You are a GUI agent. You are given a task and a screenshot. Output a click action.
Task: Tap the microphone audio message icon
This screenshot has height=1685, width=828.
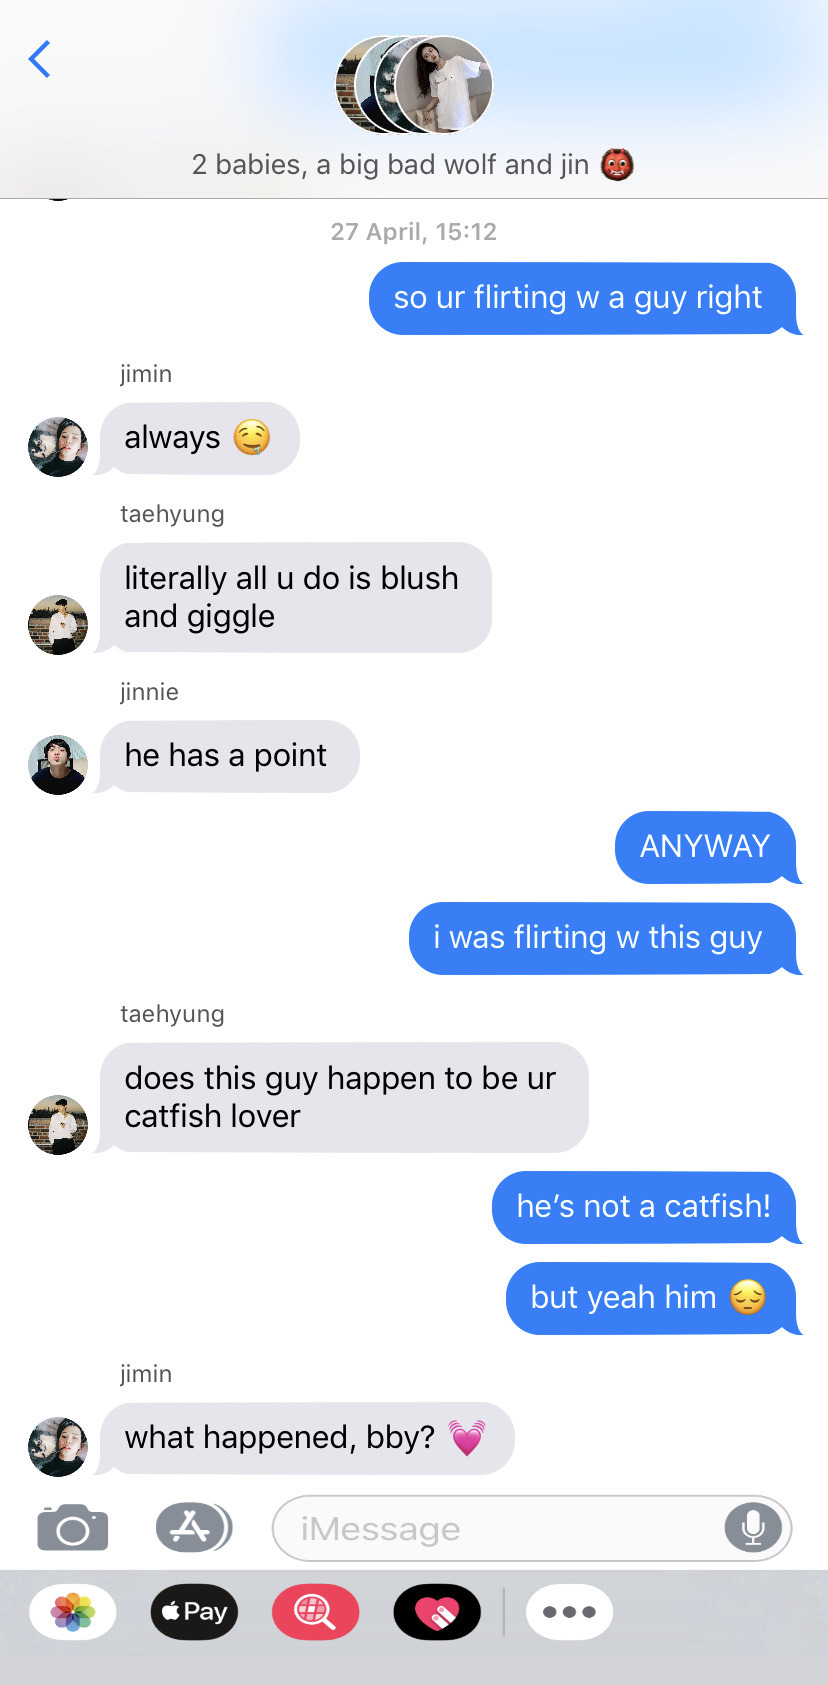753,1528
